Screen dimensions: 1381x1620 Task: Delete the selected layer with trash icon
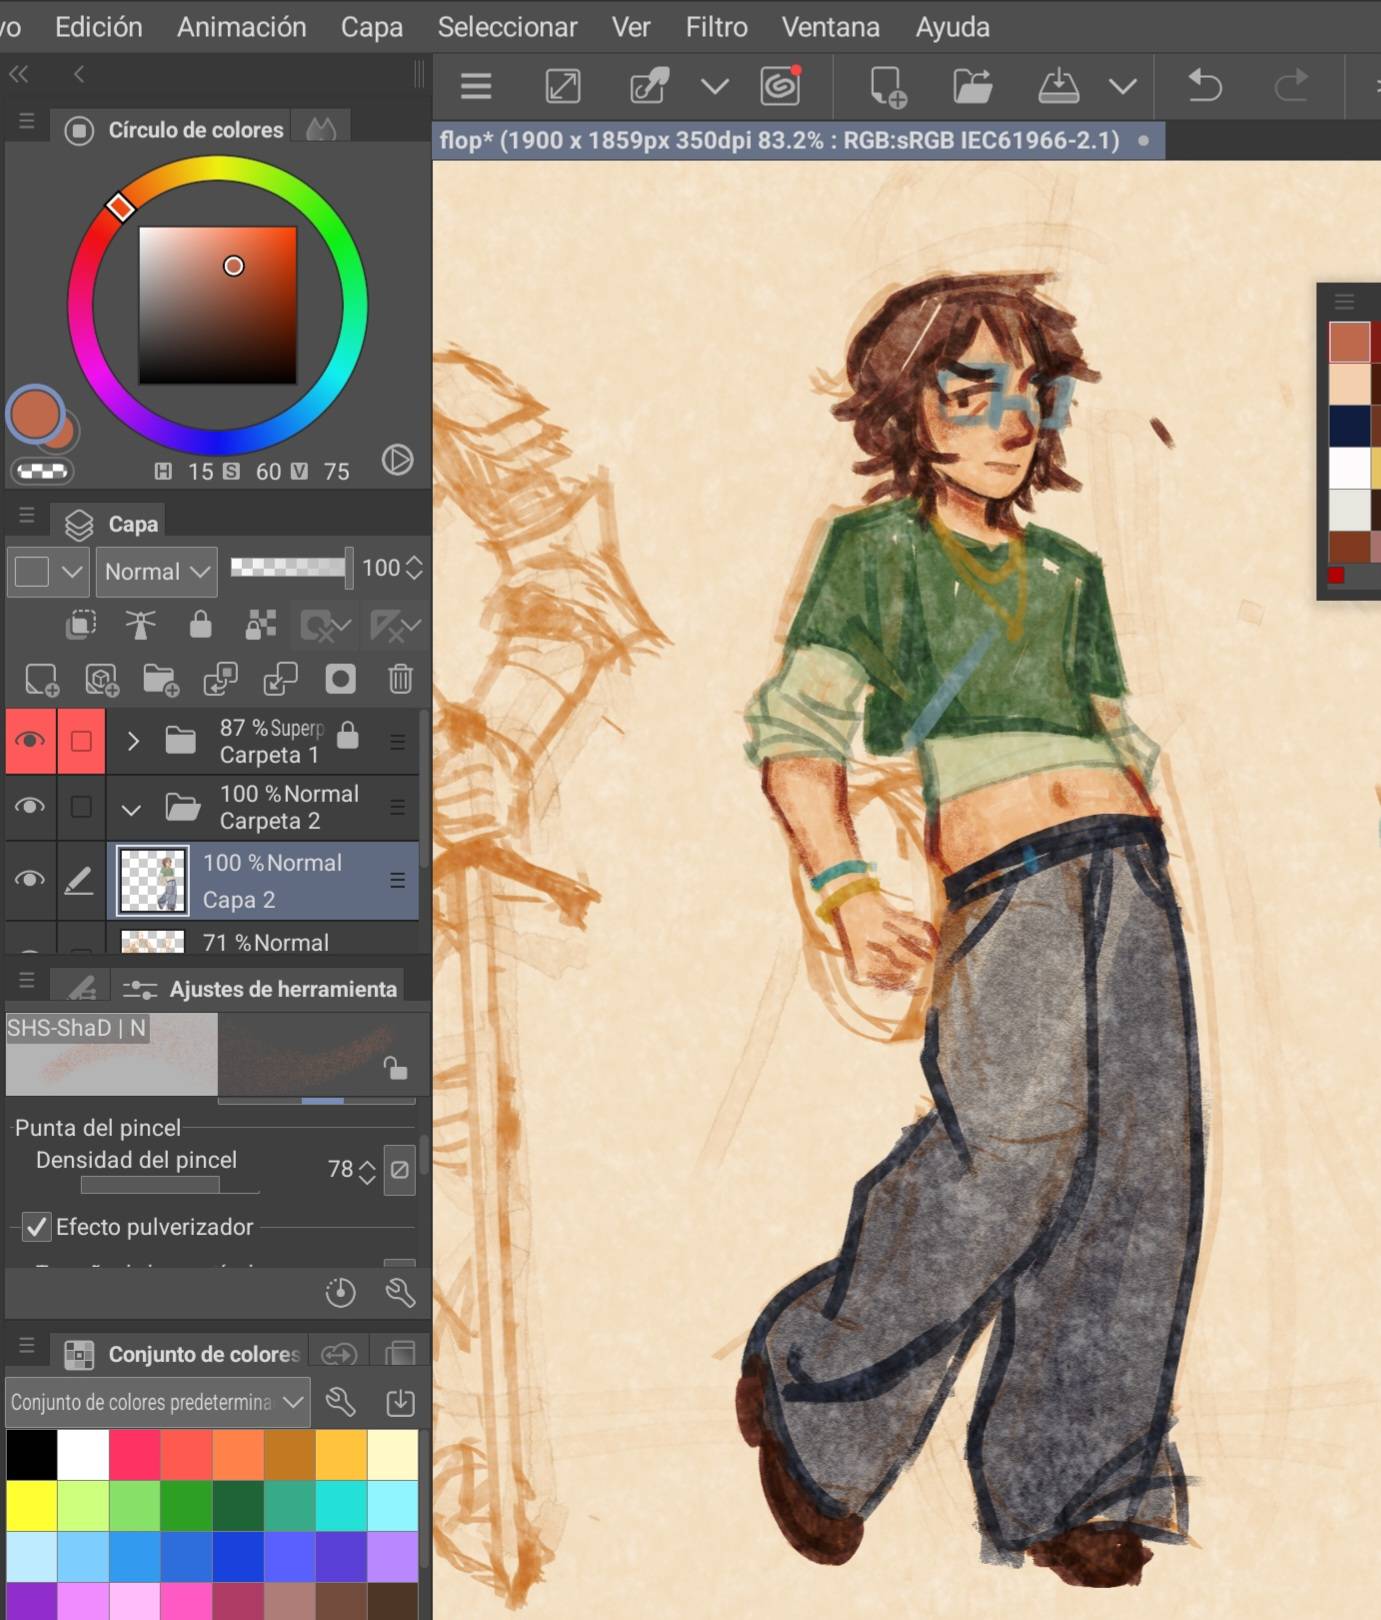[x=400, y=680]
